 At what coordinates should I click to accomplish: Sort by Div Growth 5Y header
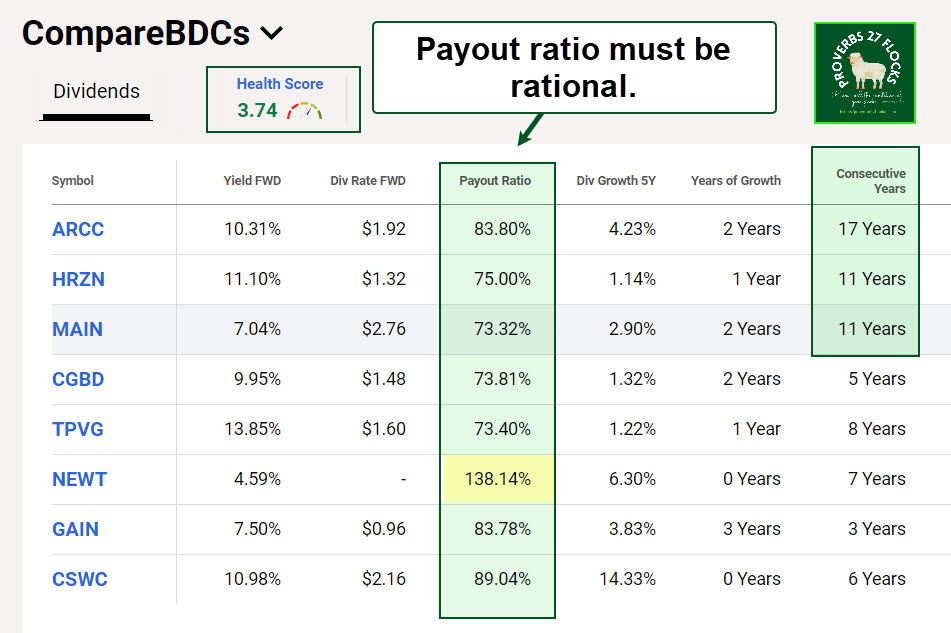pos(616,181)
